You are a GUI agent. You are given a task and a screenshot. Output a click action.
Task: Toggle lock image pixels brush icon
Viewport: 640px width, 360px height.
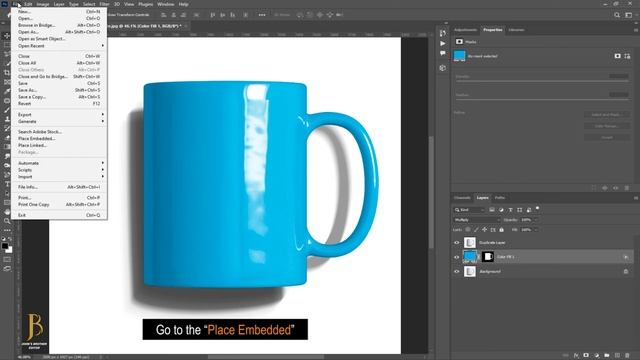pos(476,230)
